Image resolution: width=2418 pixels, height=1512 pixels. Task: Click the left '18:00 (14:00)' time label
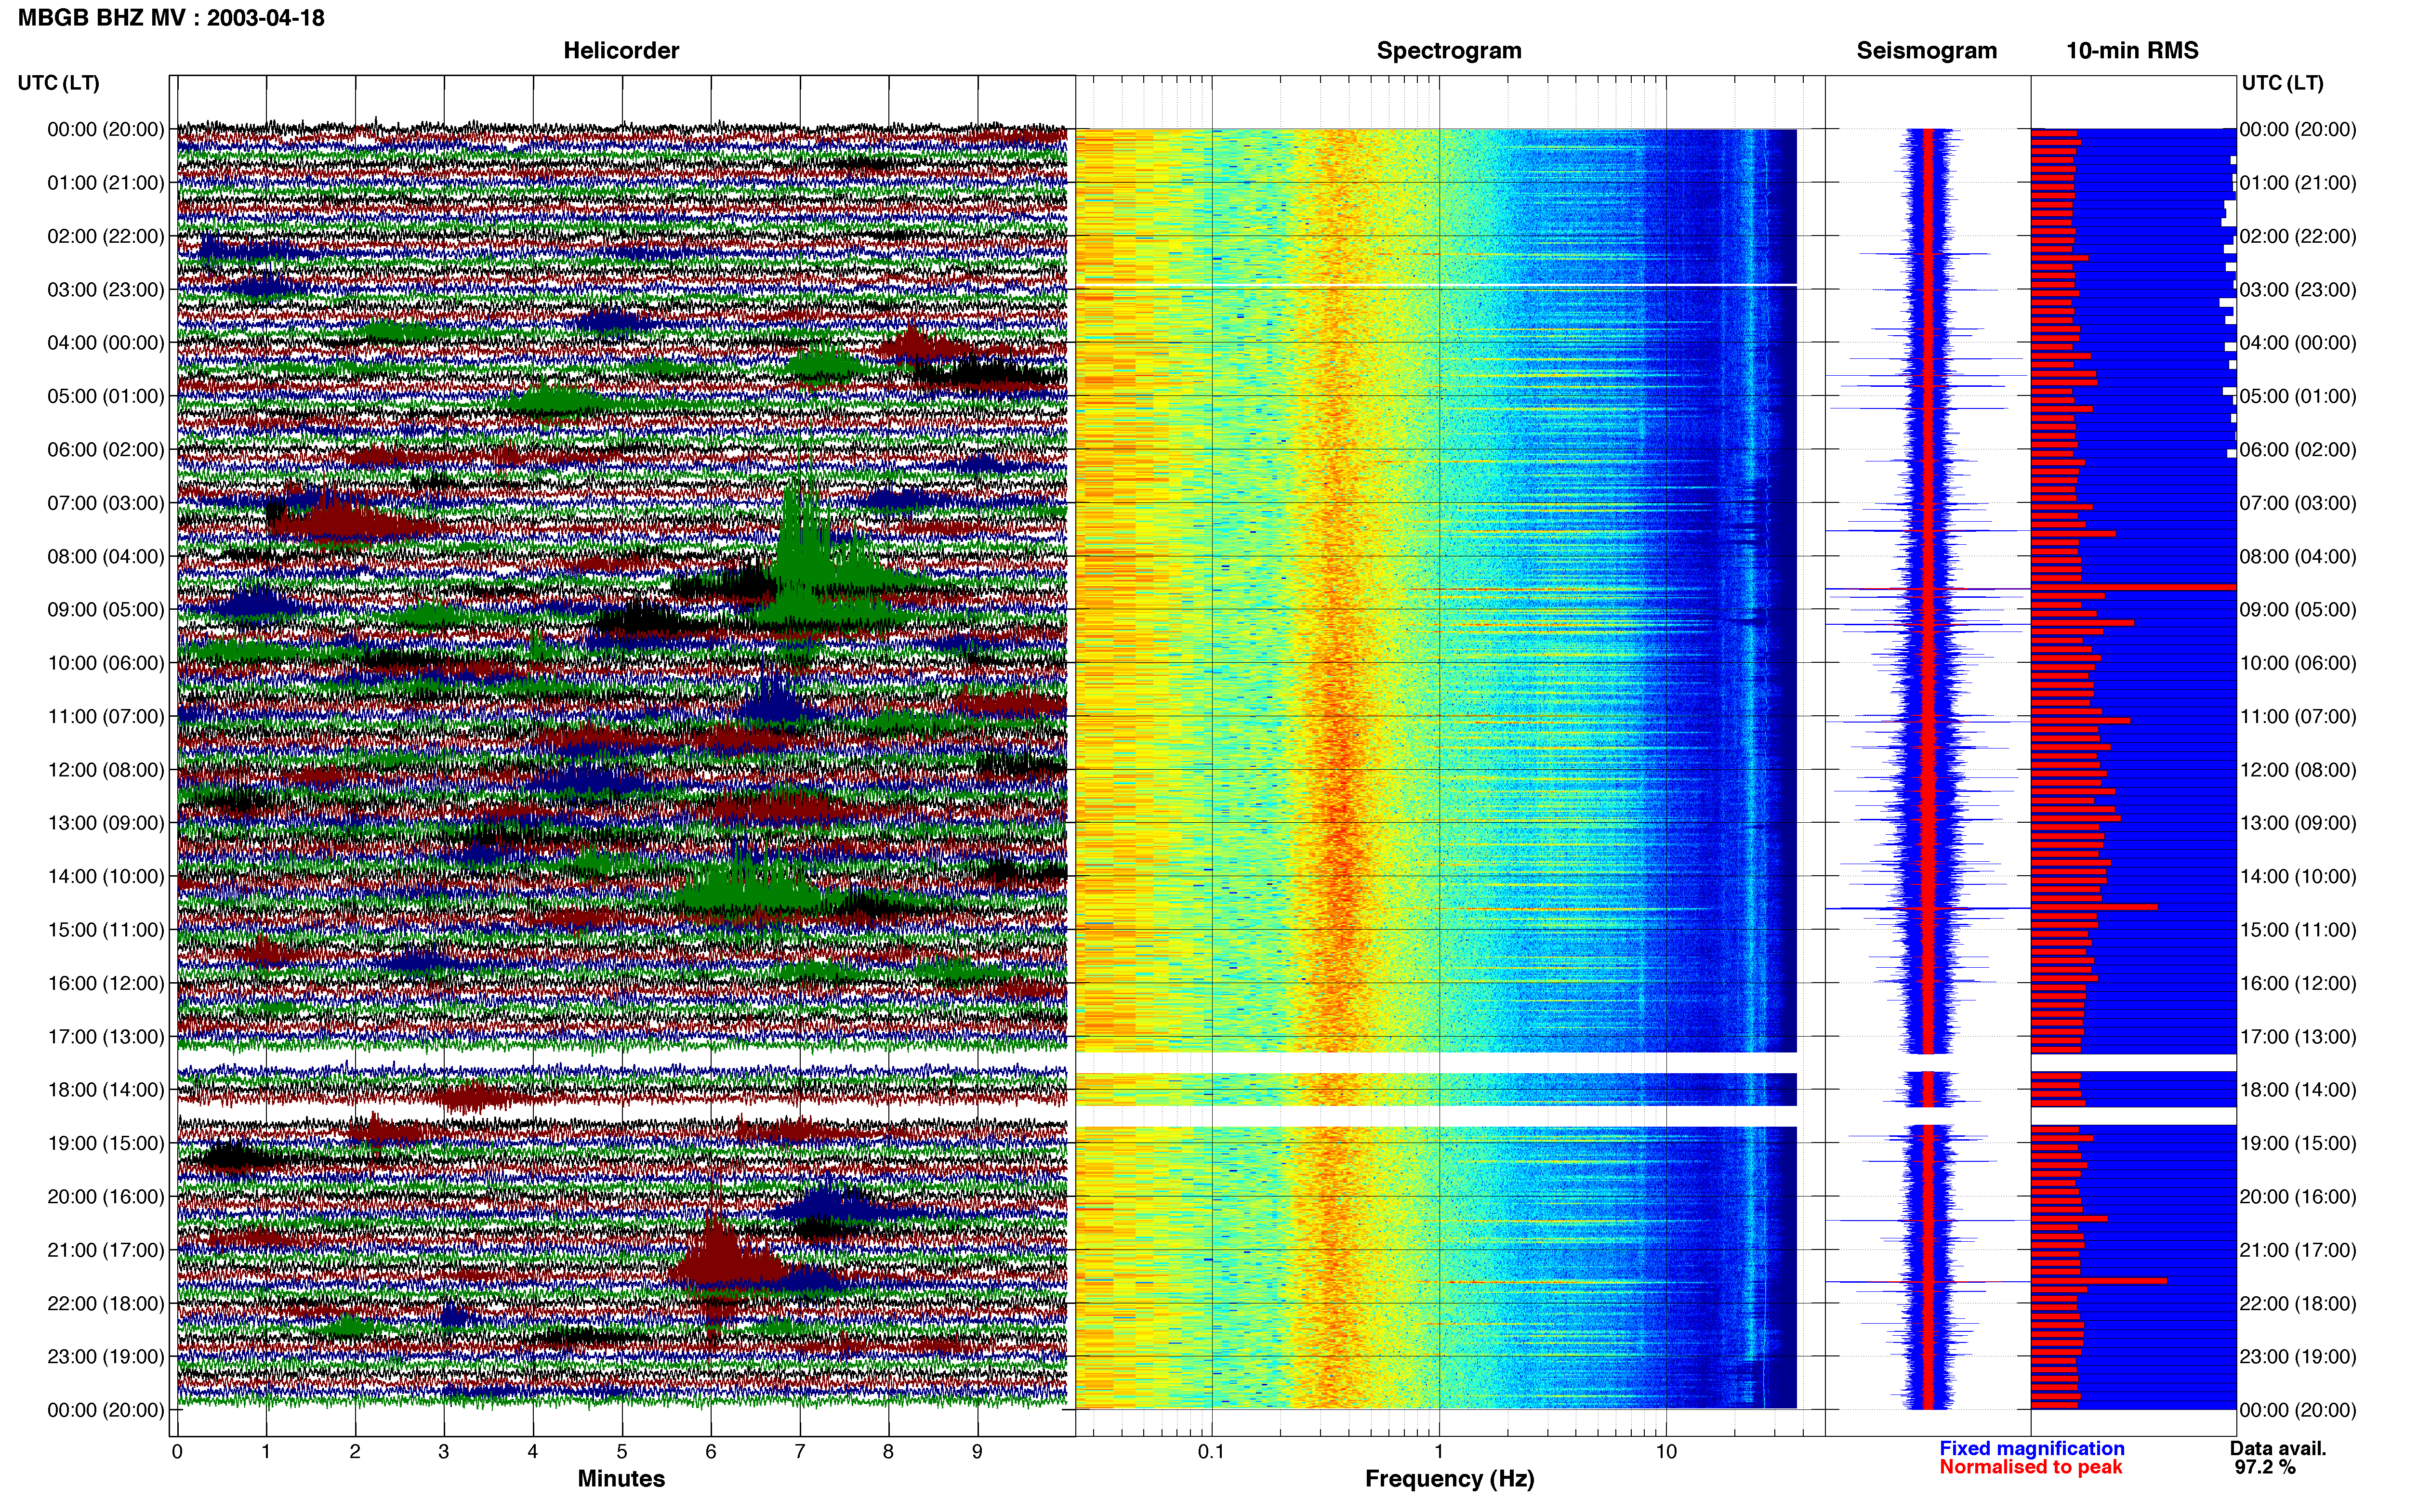click(105, 1090)
